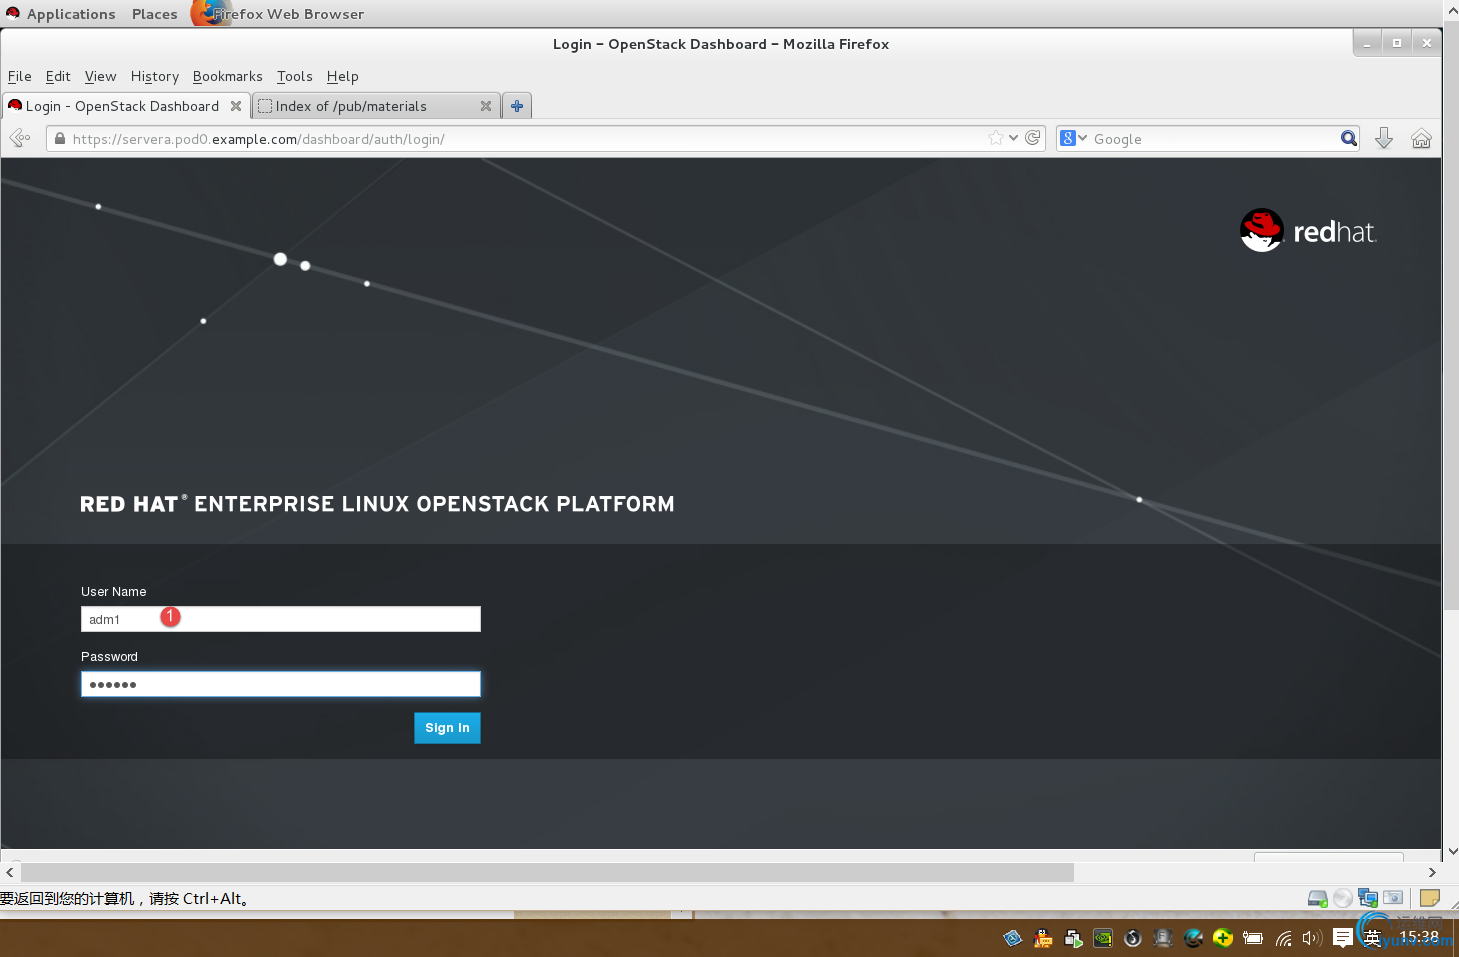Click the VM hard disk status icon
The image size is (1459, 957).
[x=1318, y=898]
